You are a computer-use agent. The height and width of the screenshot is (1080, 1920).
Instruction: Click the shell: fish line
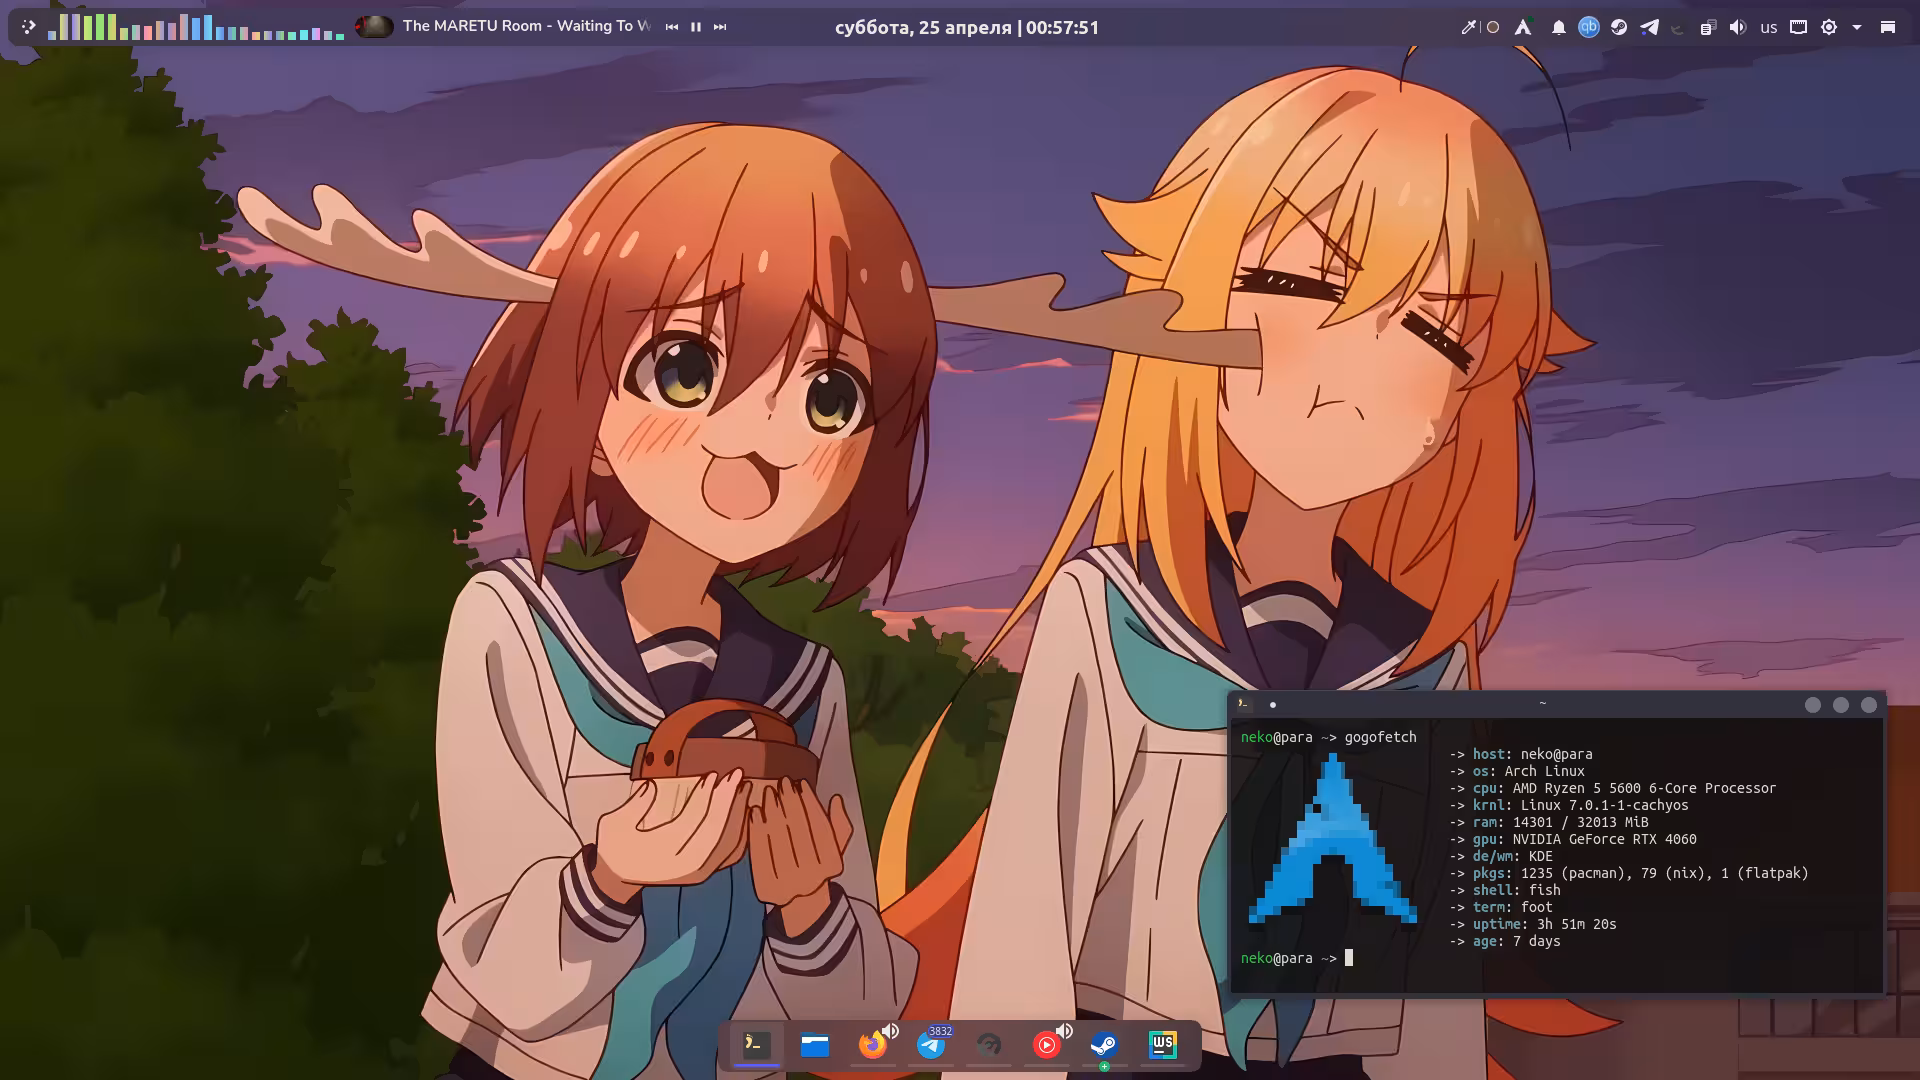click(1505, 890)
